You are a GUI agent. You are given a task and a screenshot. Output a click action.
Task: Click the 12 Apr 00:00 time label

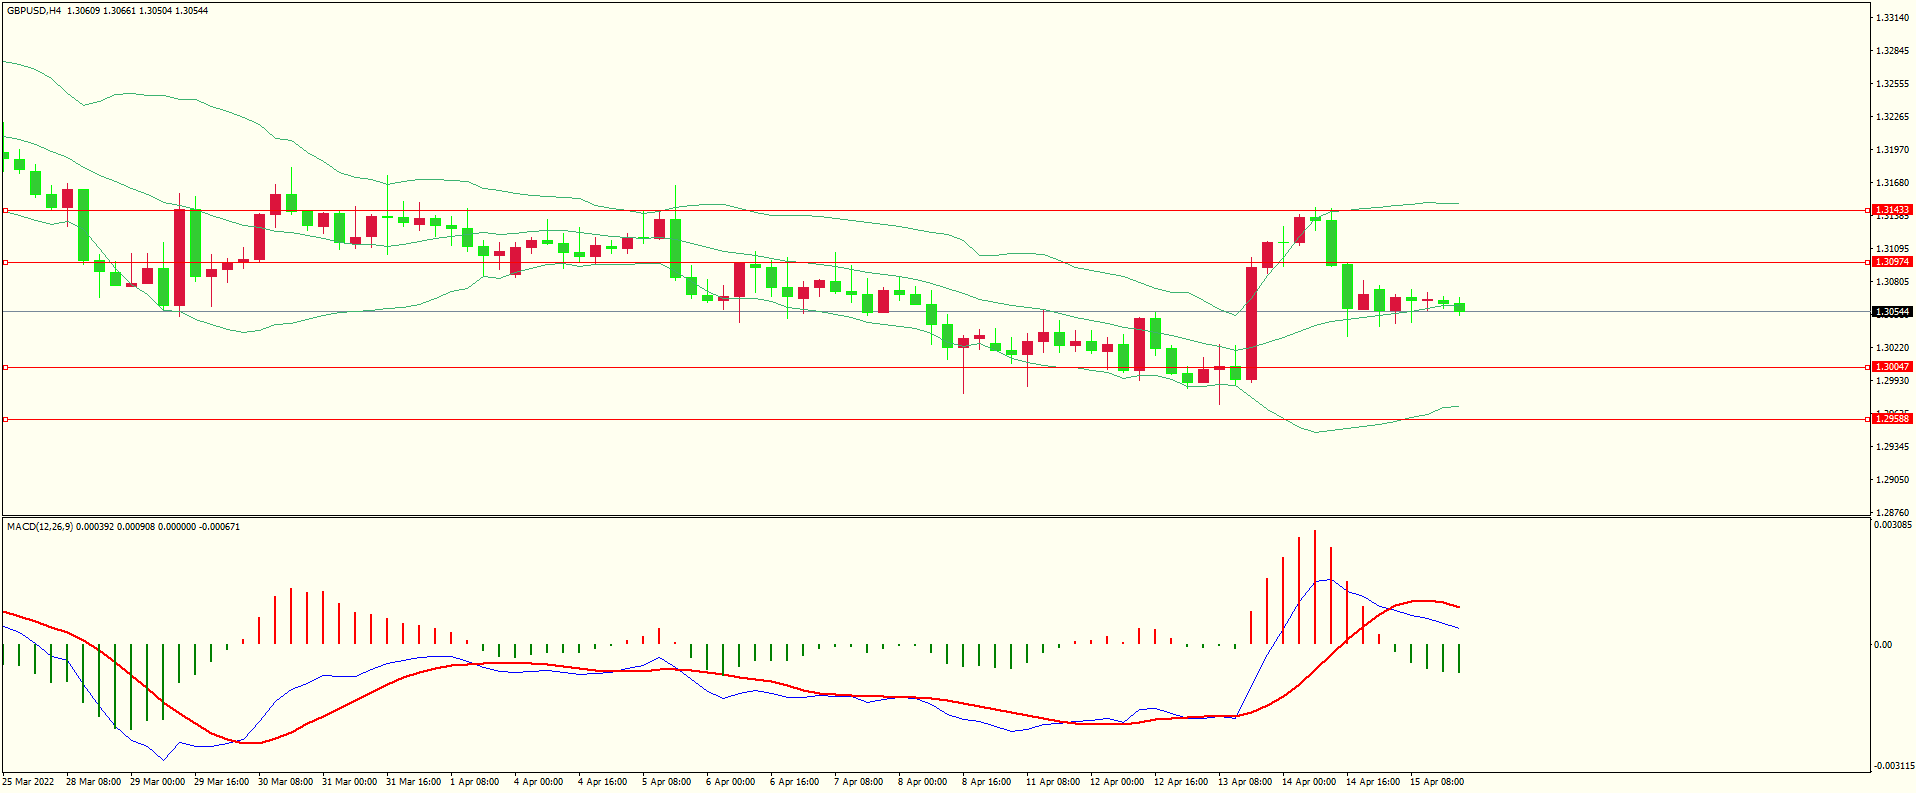coord(1117,782)
